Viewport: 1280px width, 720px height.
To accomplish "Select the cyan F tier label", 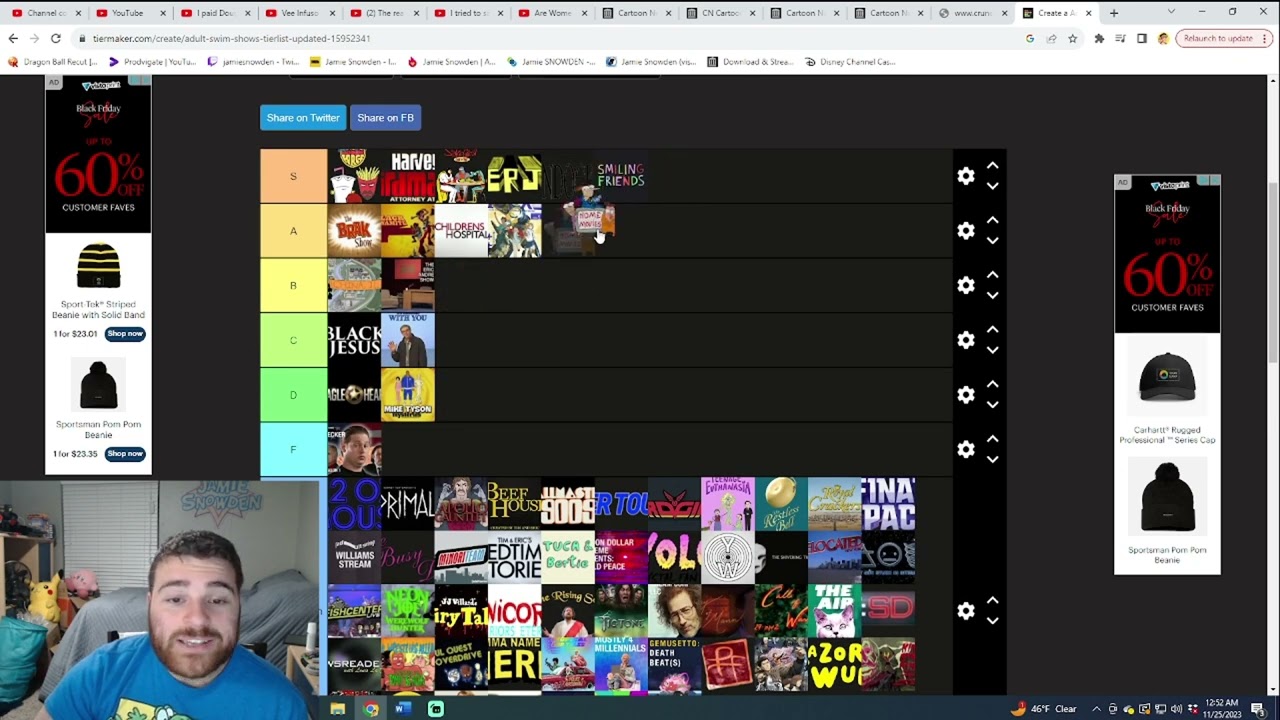I will click(x=293, y=450).
